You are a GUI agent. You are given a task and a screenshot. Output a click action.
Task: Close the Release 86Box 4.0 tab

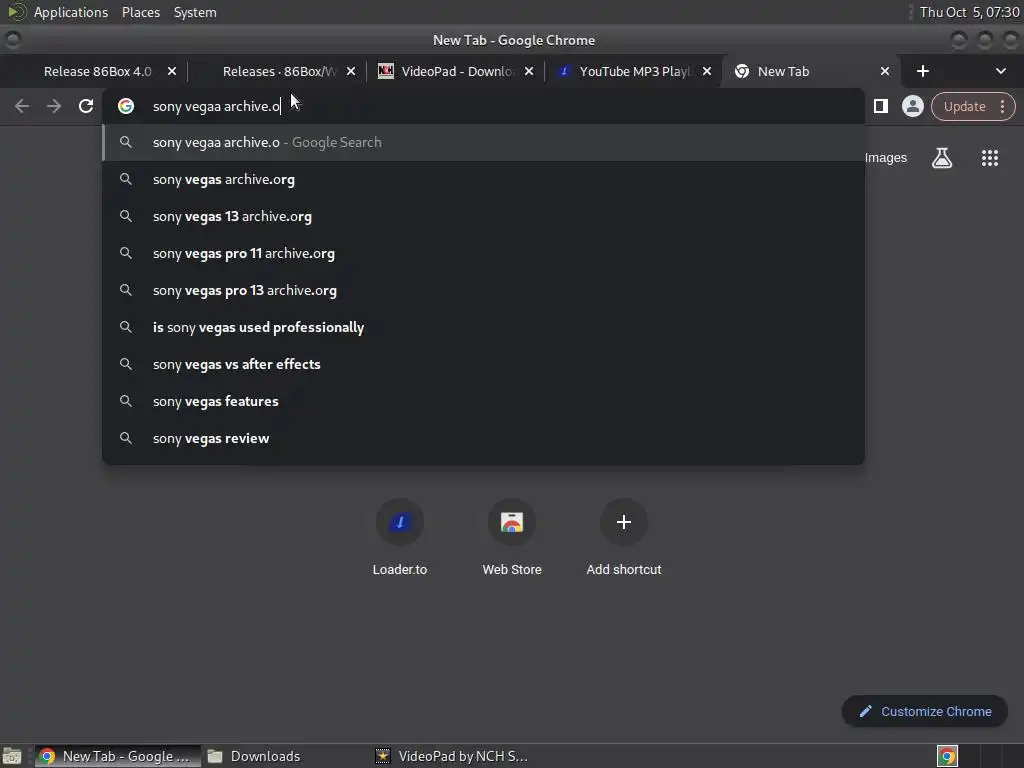[172, 71]
